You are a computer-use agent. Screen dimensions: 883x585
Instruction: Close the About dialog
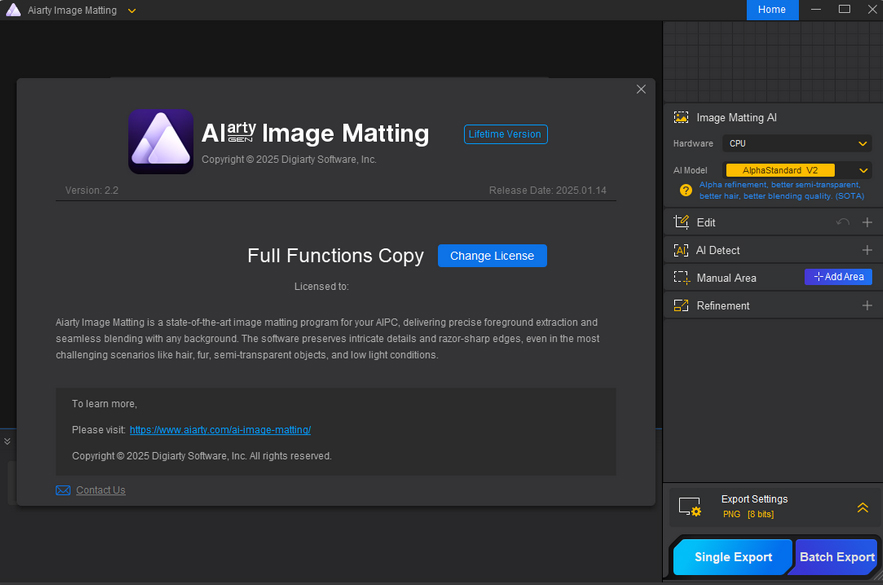[641, 89]
